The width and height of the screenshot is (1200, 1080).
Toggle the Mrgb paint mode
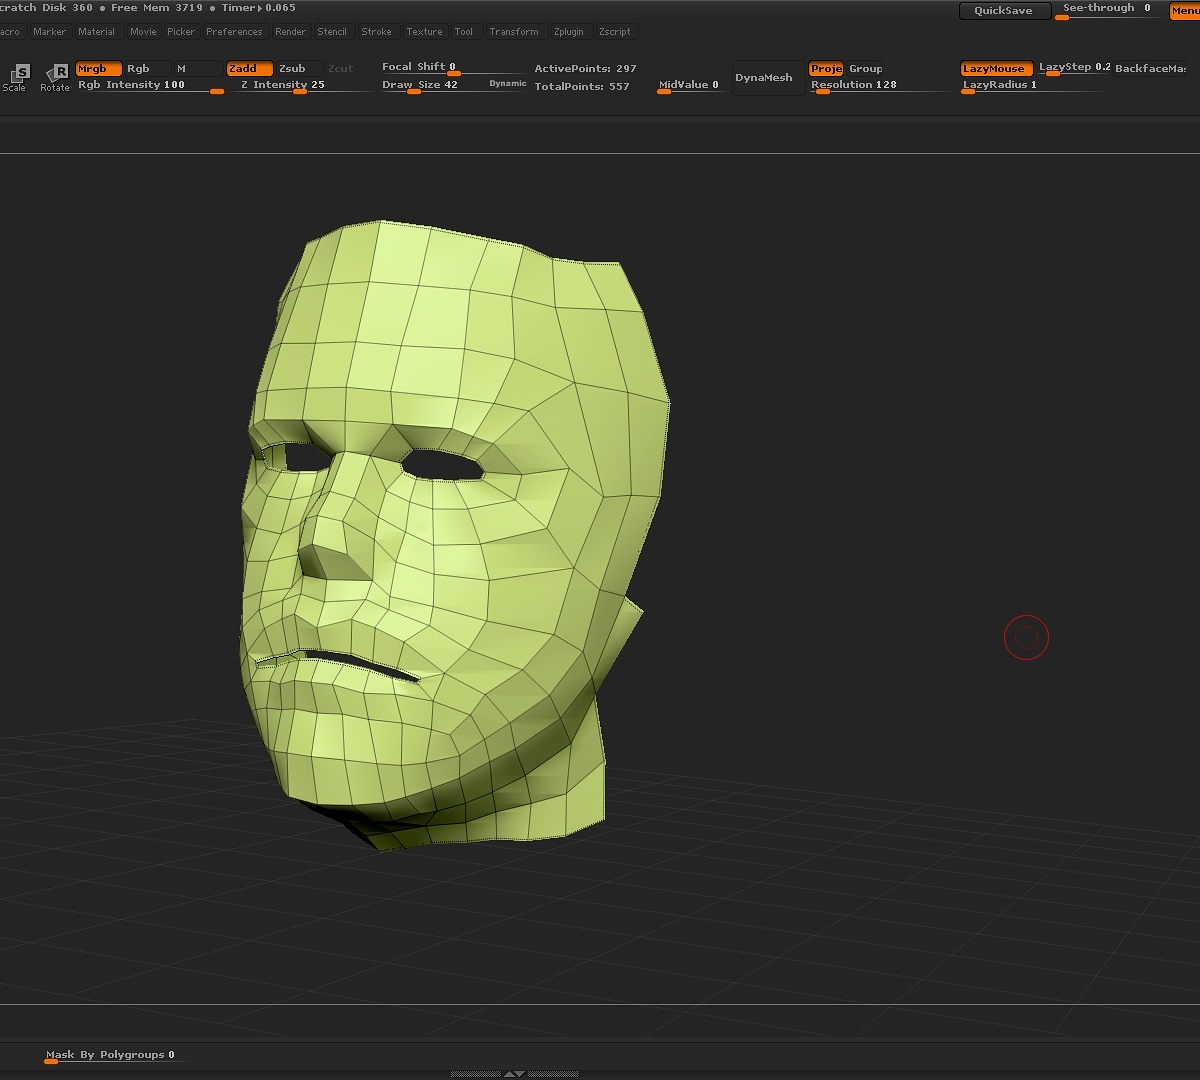pyautogui.click(x=99, y=69)
